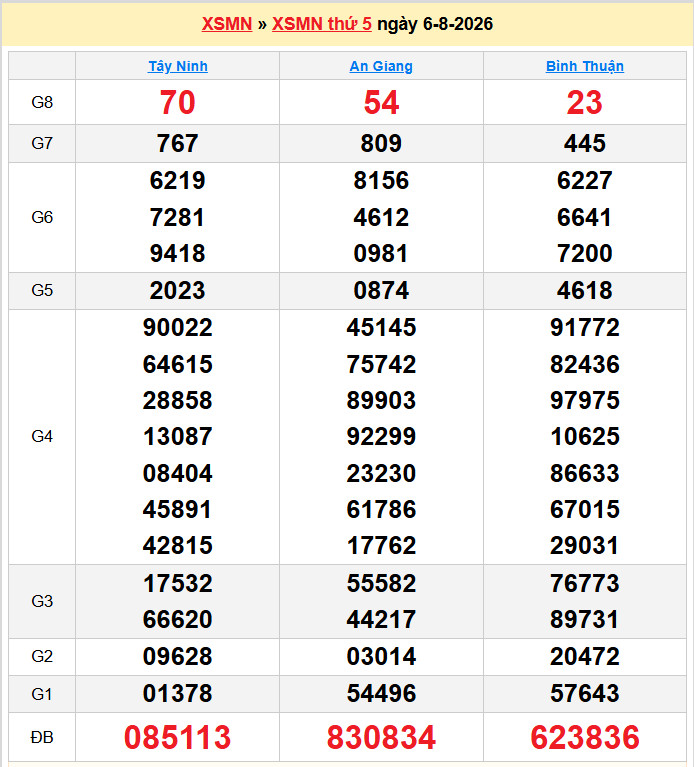Screen dimensions: 694x767
Task: Click G3 number 55582
Action: [x=381, y=584]
